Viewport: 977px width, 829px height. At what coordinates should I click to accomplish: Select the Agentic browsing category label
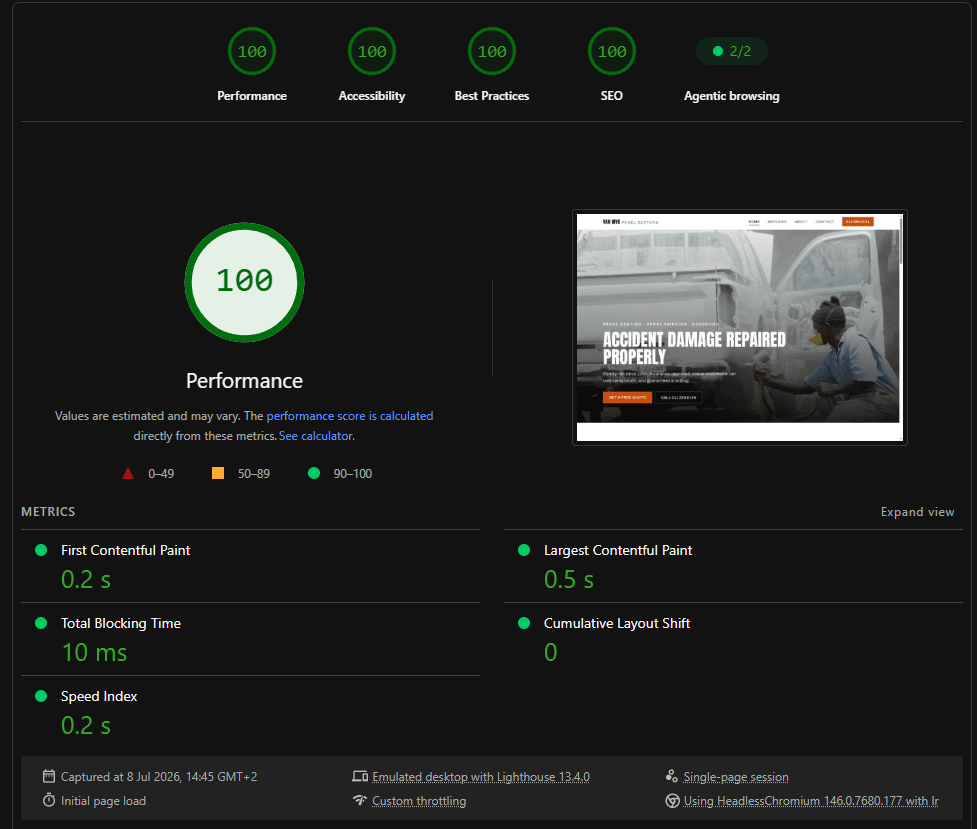(732, 96)
